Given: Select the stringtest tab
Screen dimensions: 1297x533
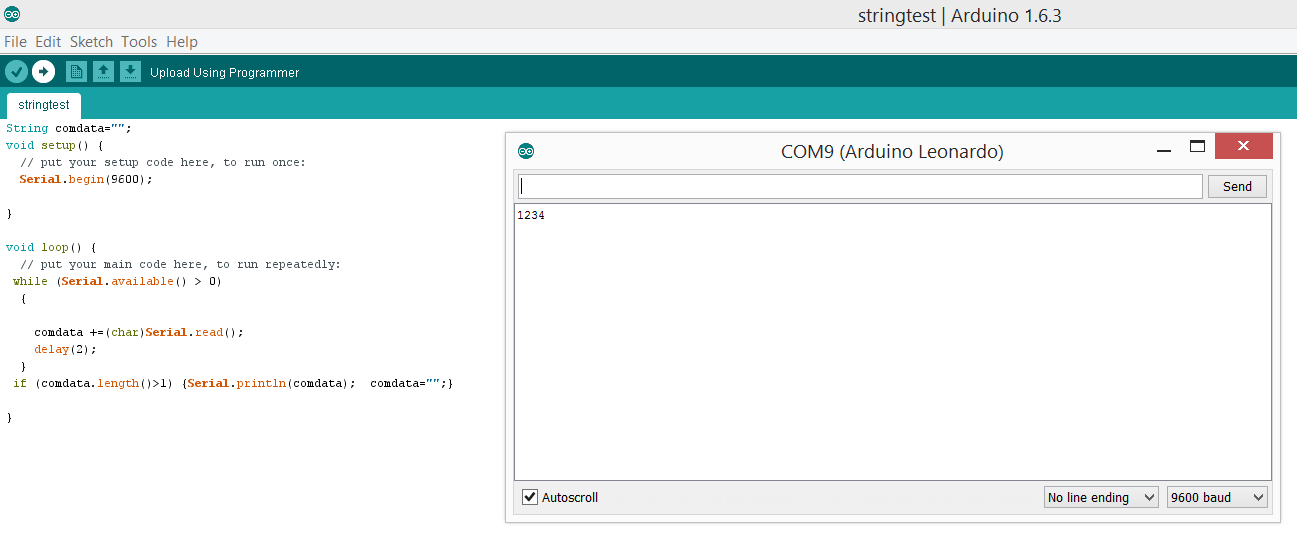Looking at the screenshot, I should (44, 105).
